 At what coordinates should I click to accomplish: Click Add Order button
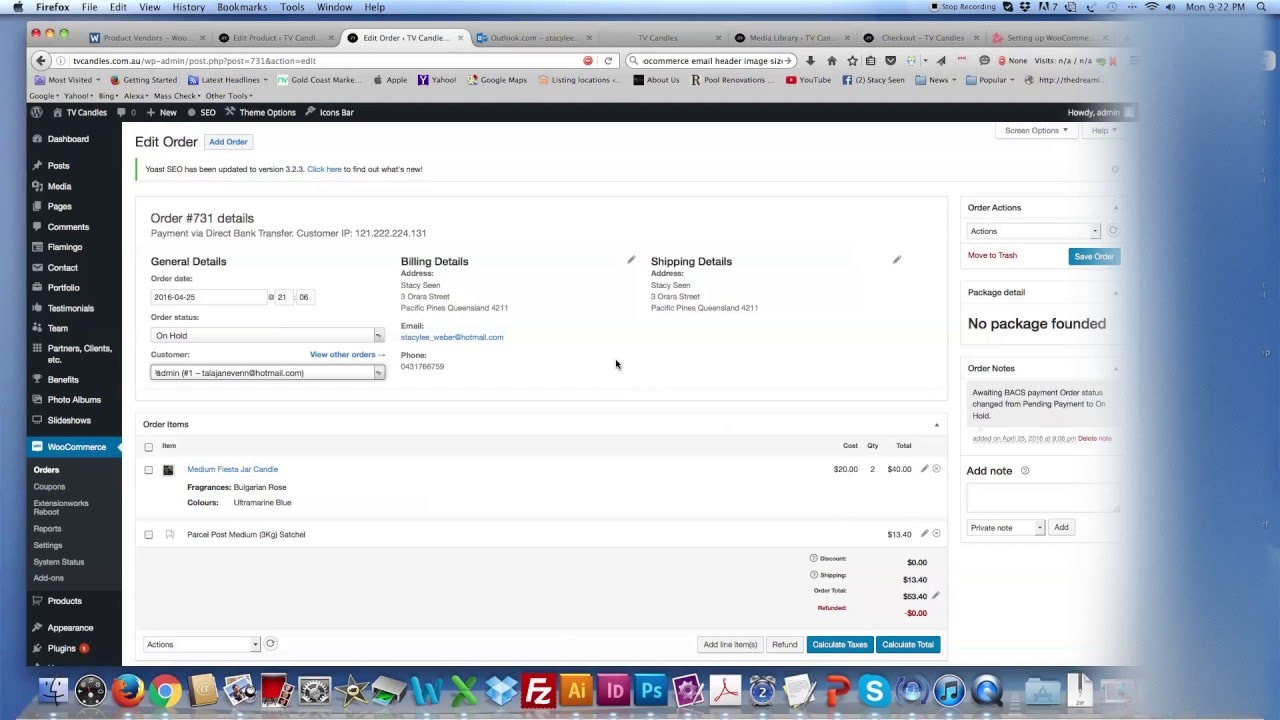(x=228, y=142)
